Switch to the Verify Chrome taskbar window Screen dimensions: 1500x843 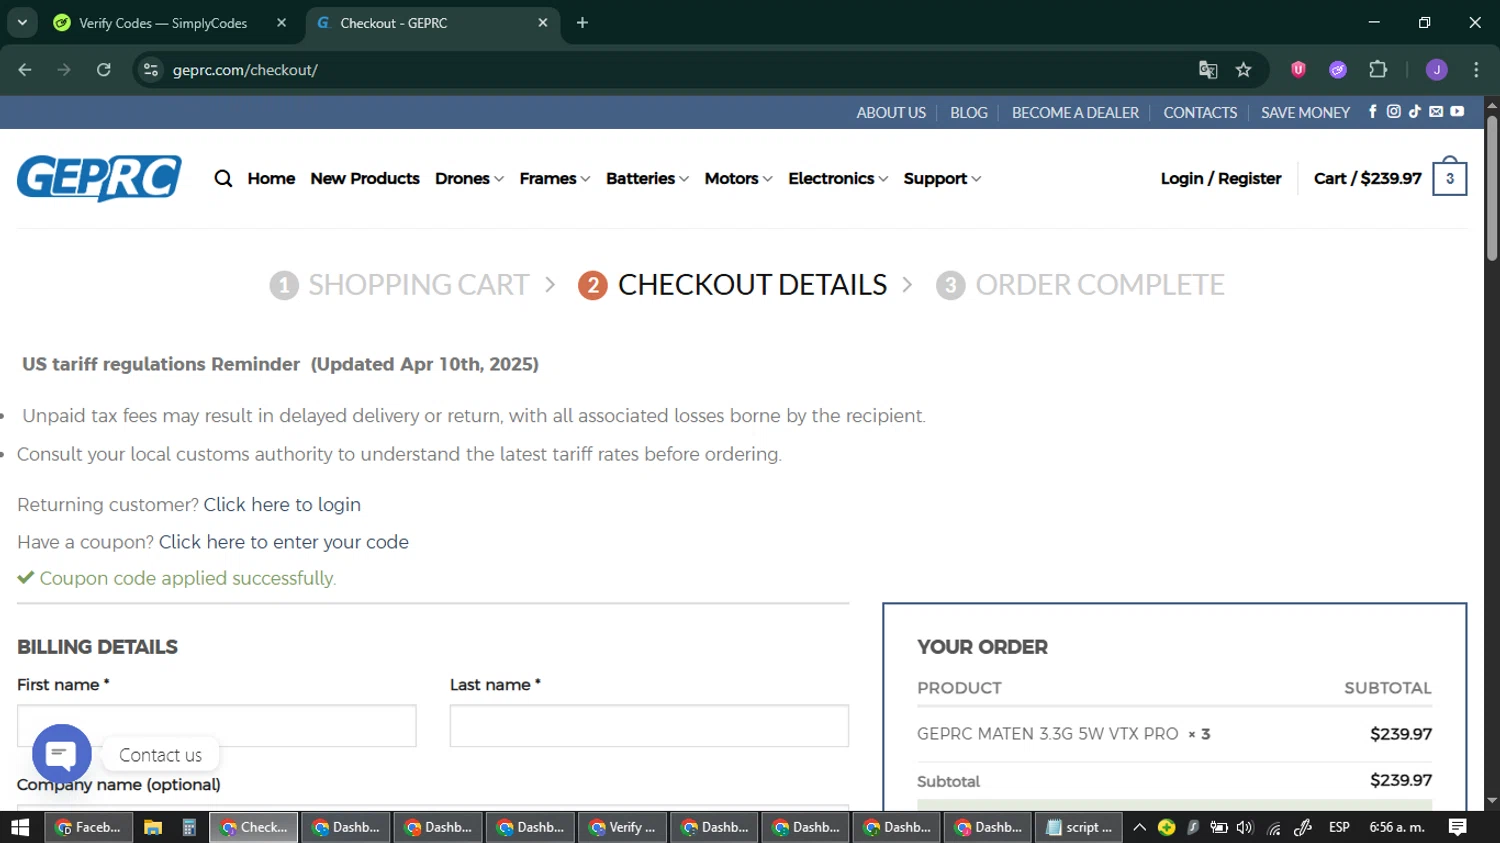click(x=622, y=827)
